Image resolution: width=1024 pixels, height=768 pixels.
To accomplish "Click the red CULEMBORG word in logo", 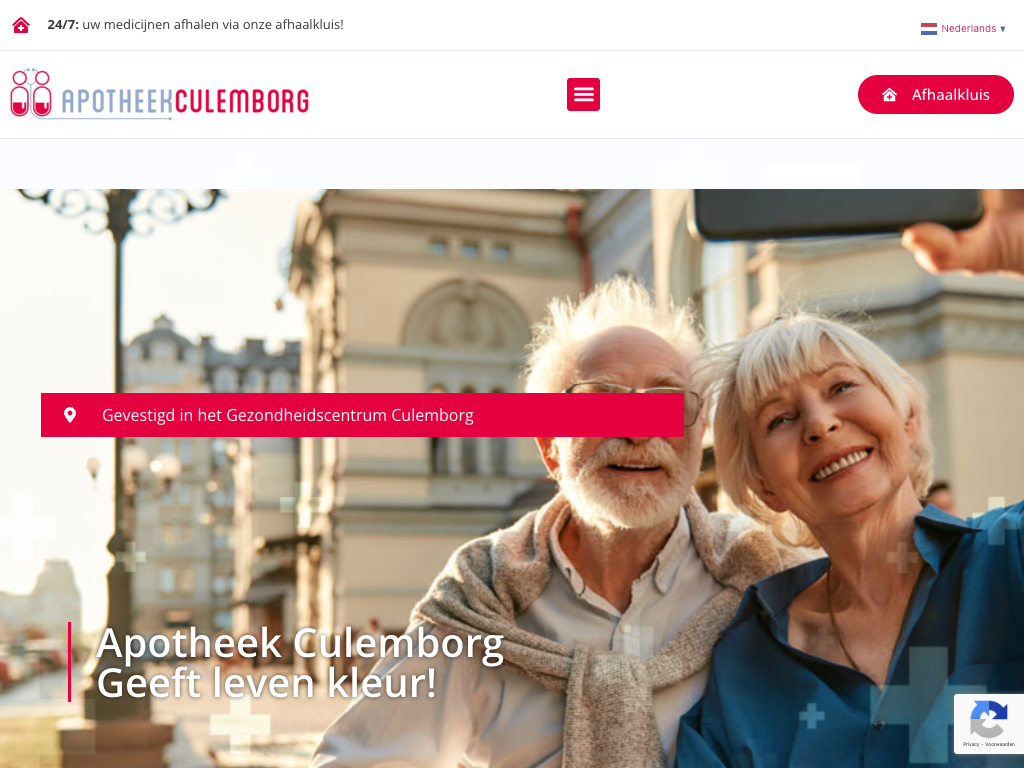I will point(242,101).
